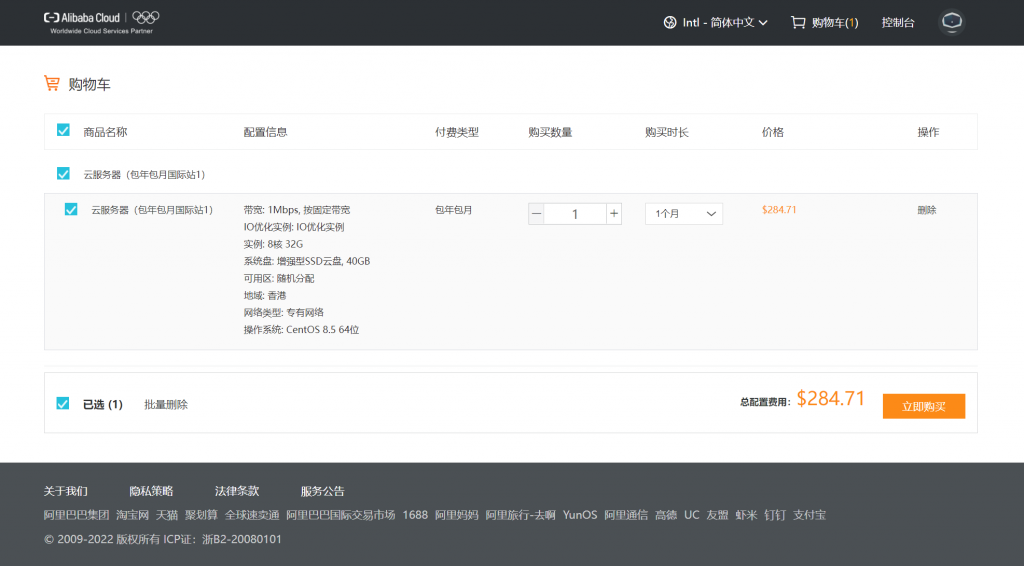Open the shopping cart icon in header

tap(797, 22)
